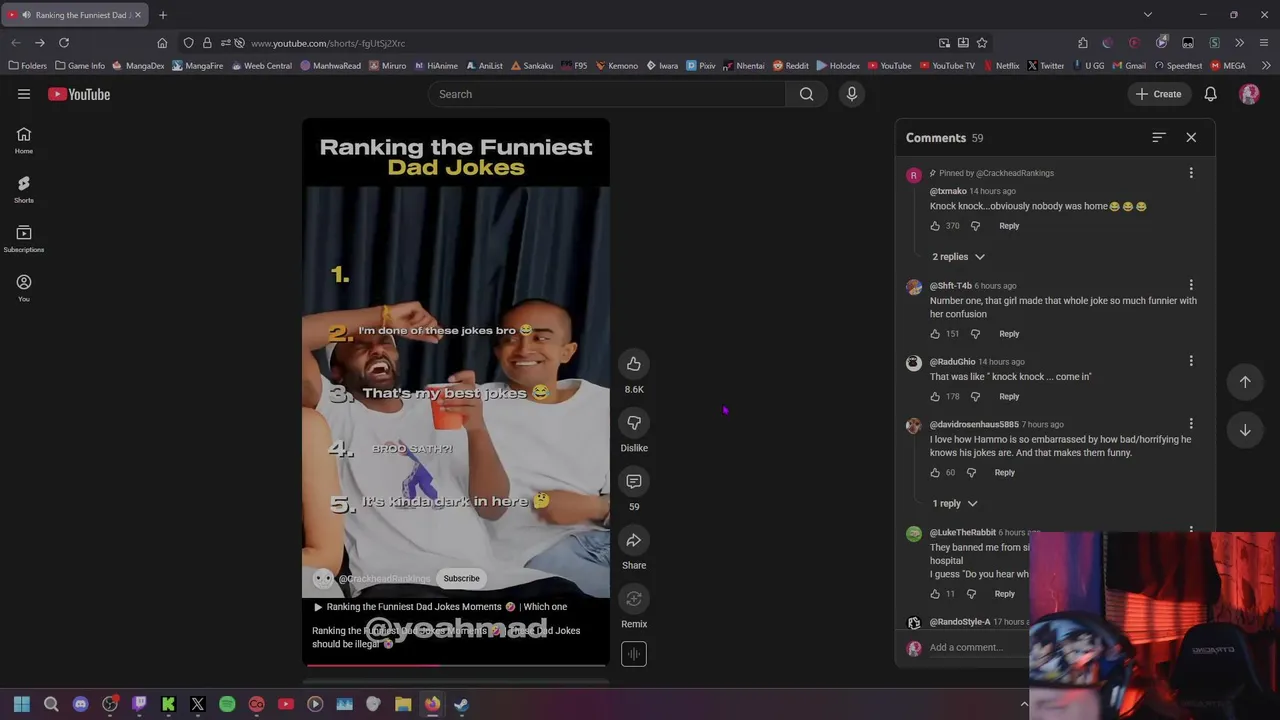The image size is (1280, 720).
Task: Expand 1 reply under @davidrosenhaus5885's comment
Action: 954,504
